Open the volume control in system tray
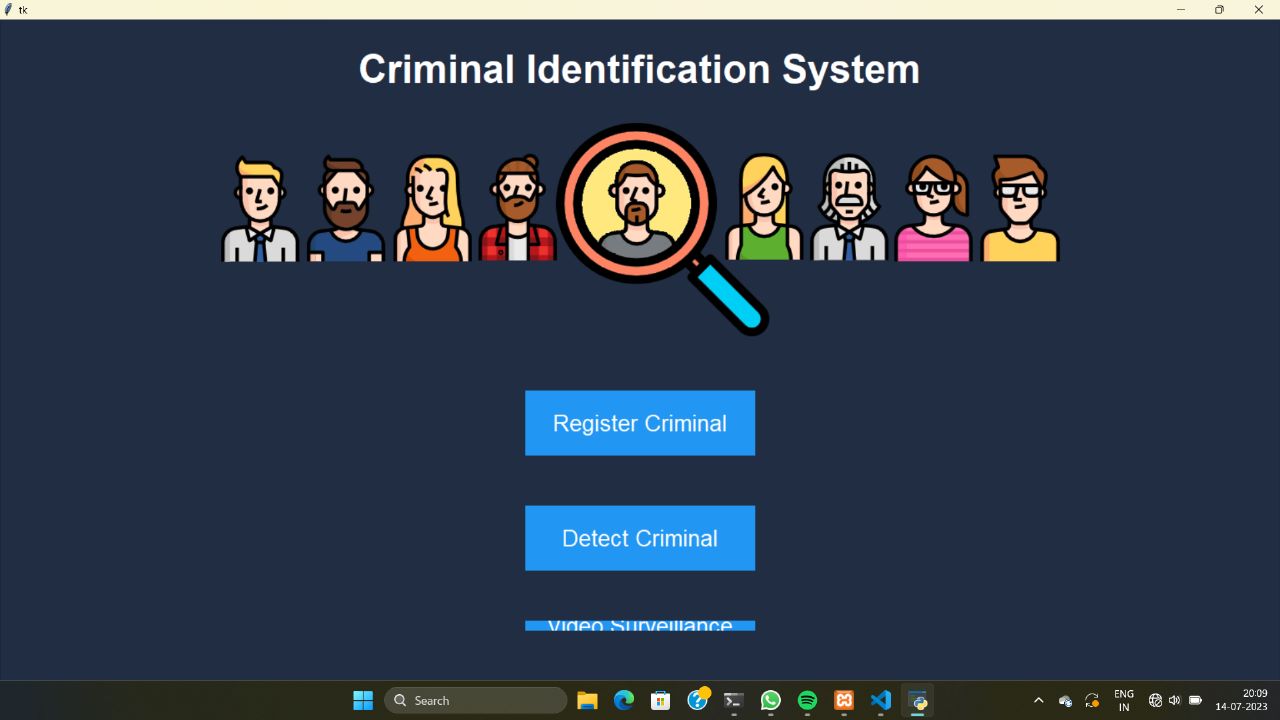The height and width of the screenshot is (720, 1280). coord(1174,700)
